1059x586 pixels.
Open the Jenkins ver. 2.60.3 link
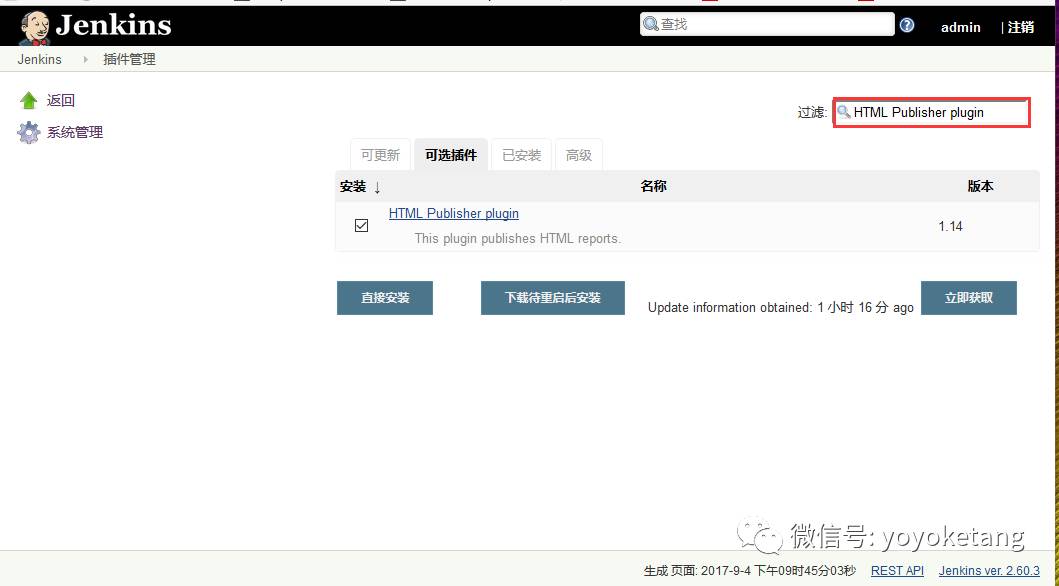coord(989,571)
